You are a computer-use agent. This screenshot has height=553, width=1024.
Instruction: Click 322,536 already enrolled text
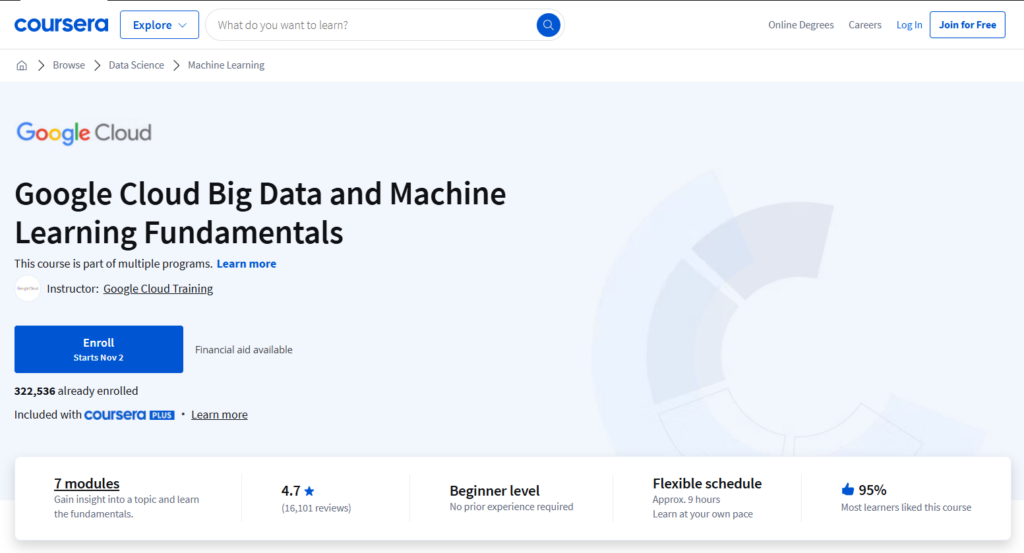tap(76, 391)
